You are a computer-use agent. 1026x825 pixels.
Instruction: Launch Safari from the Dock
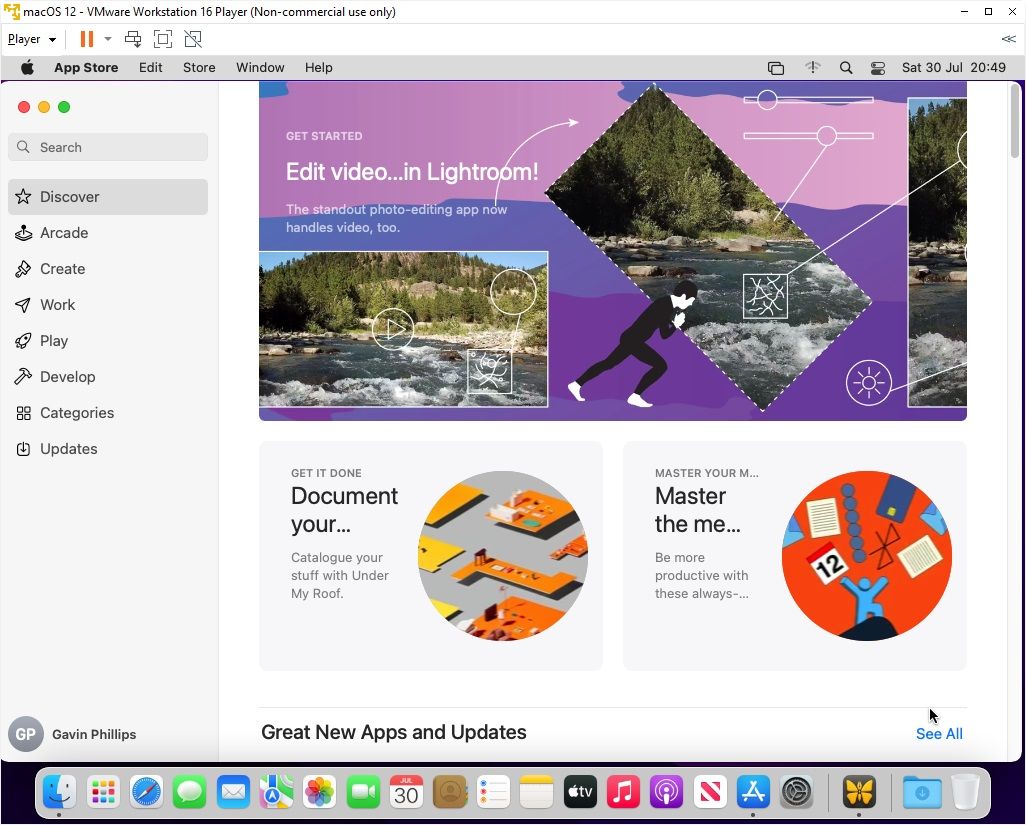click(x=146, y=791)
